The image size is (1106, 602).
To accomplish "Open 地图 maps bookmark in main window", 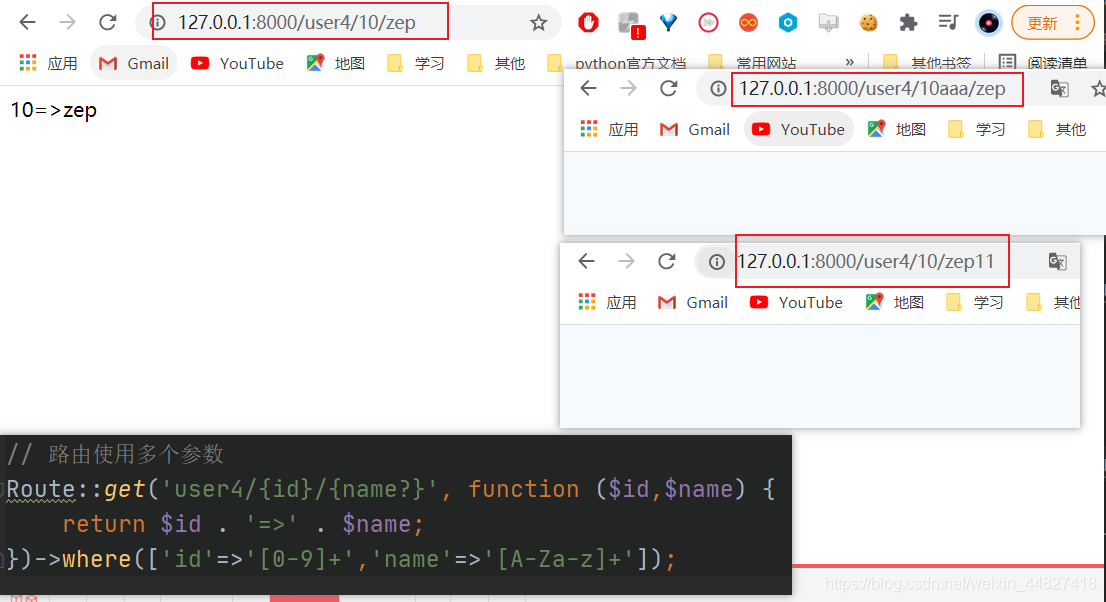I will [336, 64].
